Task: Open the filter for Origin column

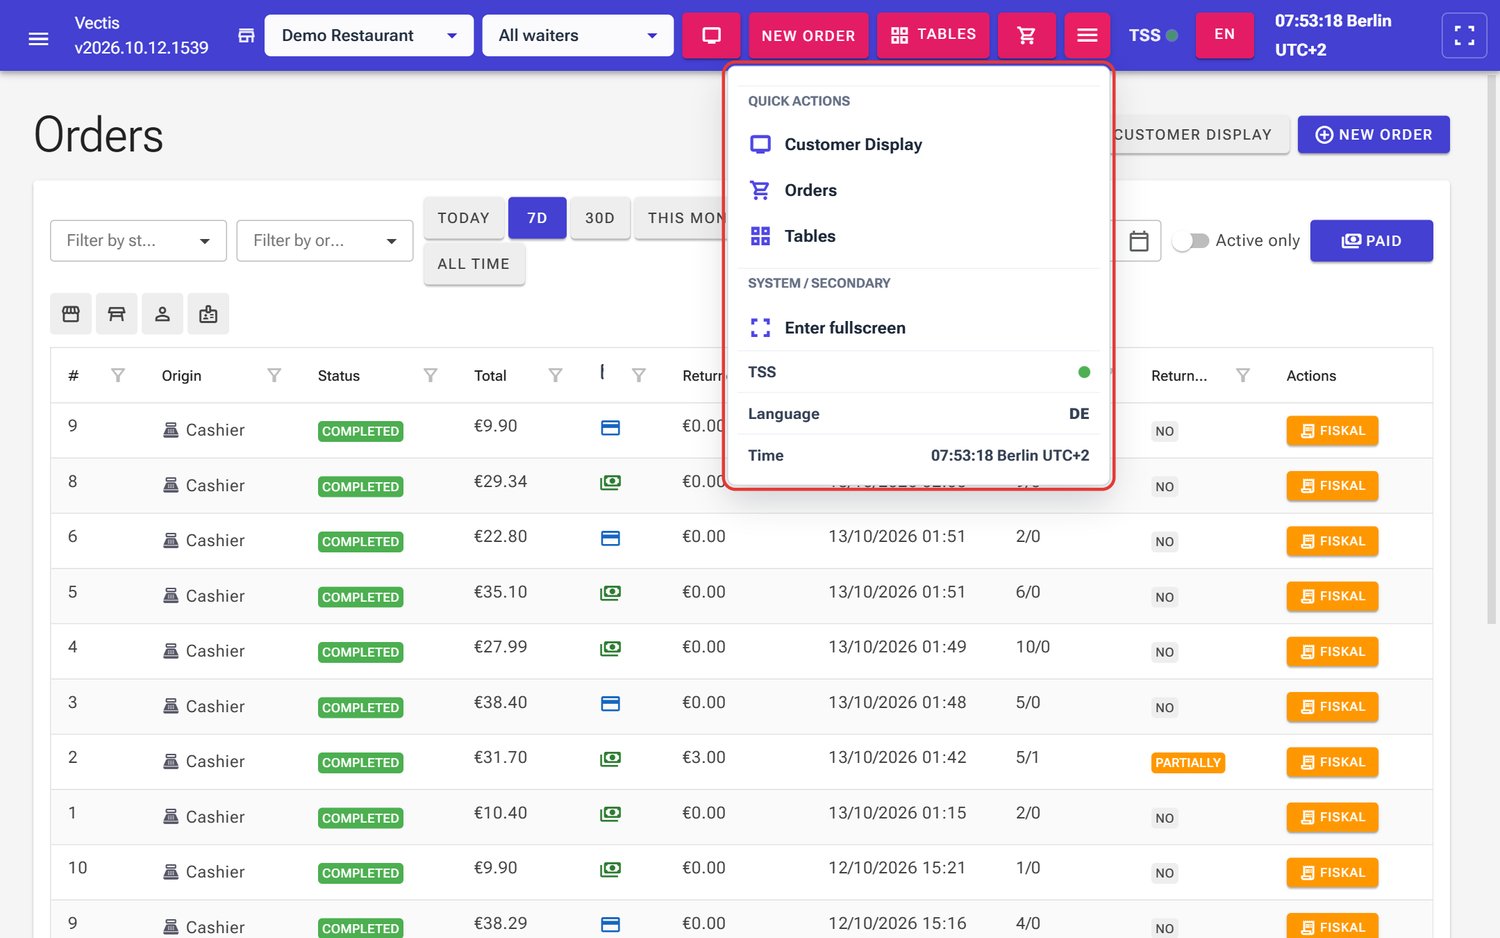Action: tap(274, 376)
